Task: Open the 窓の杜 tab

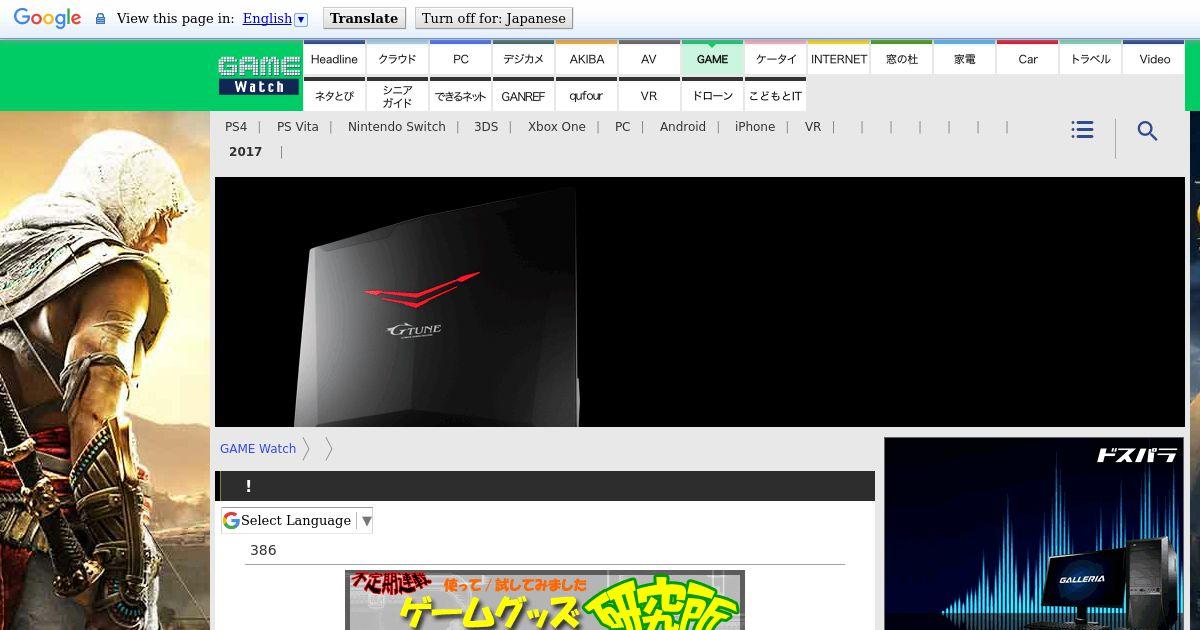Action: [901, 58]
